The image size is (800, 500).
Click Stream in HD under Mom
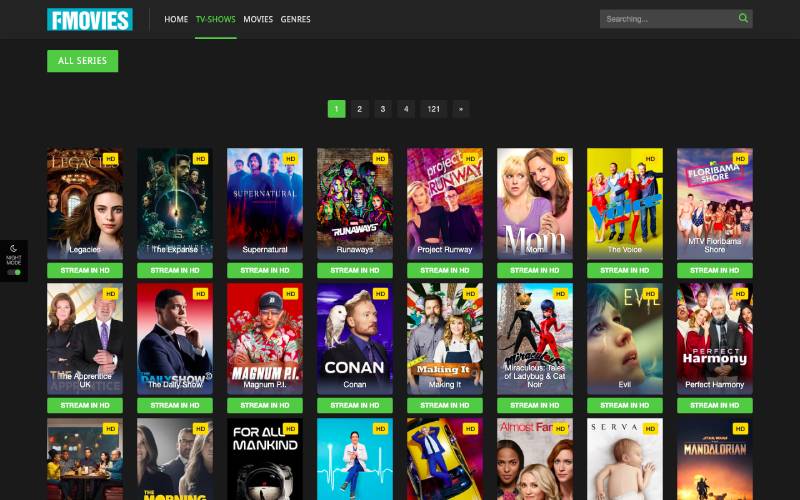click(x=535, y=270)
